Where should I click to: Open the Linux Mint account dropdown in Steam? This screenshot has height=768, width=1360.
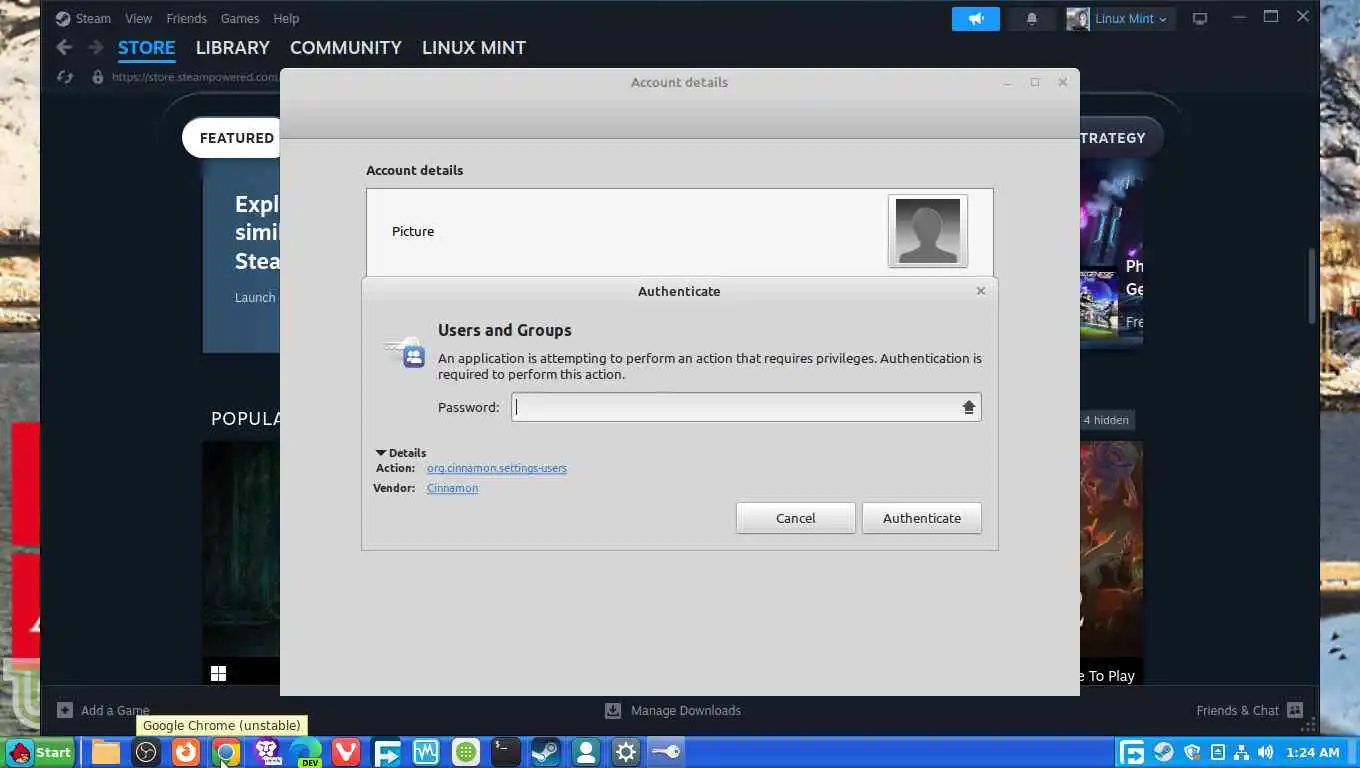pyautogui.click(x=1120, y=18)
